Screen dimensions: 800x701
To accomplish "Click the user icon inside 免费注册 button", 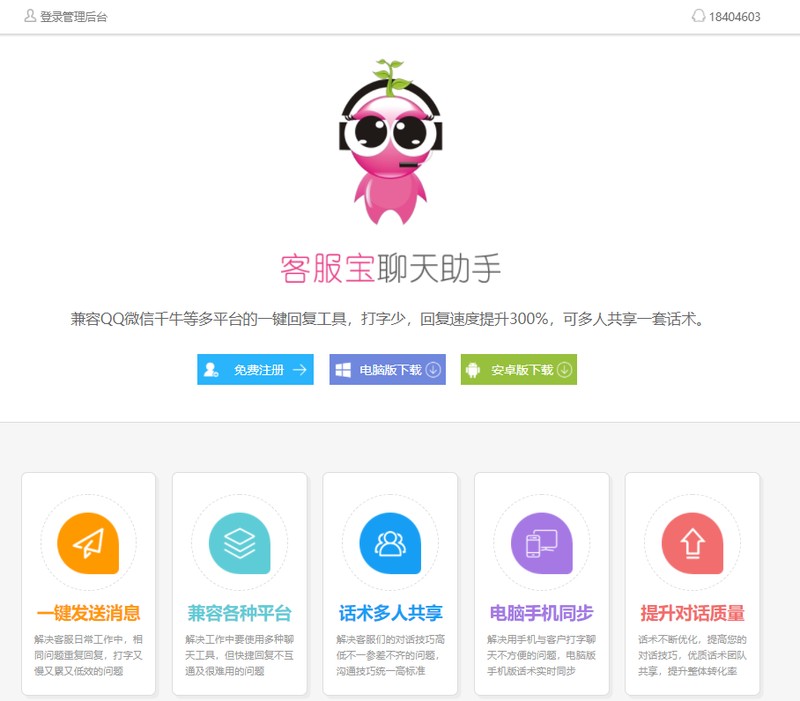I will pyautogui.click(x=211, y=369).
